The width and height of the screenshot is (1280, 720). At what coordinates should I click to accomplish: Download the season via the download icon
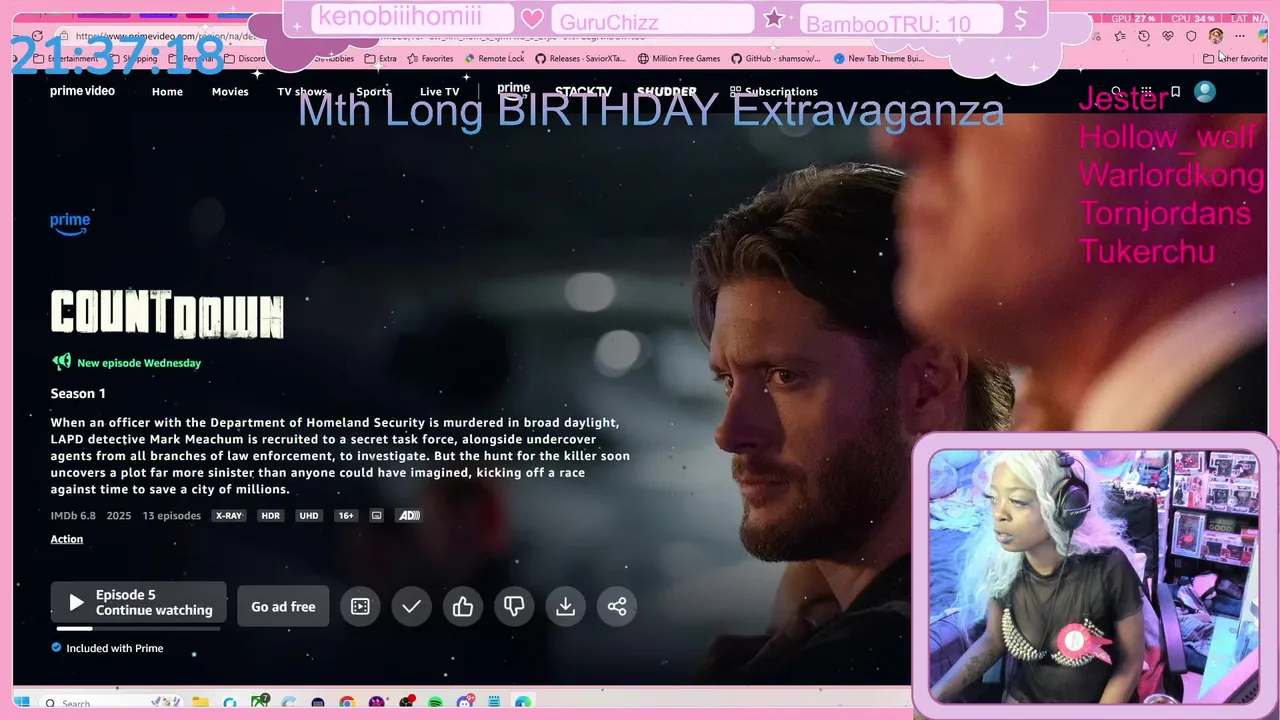[565, 606]
